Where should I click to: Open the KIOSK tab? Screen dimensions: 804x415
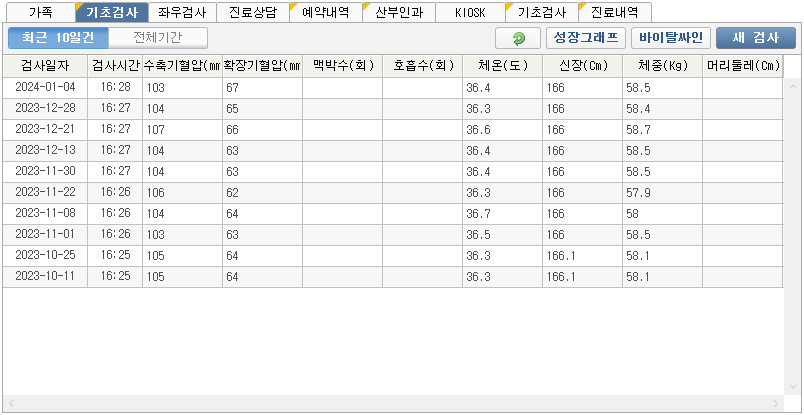point(469,13)
